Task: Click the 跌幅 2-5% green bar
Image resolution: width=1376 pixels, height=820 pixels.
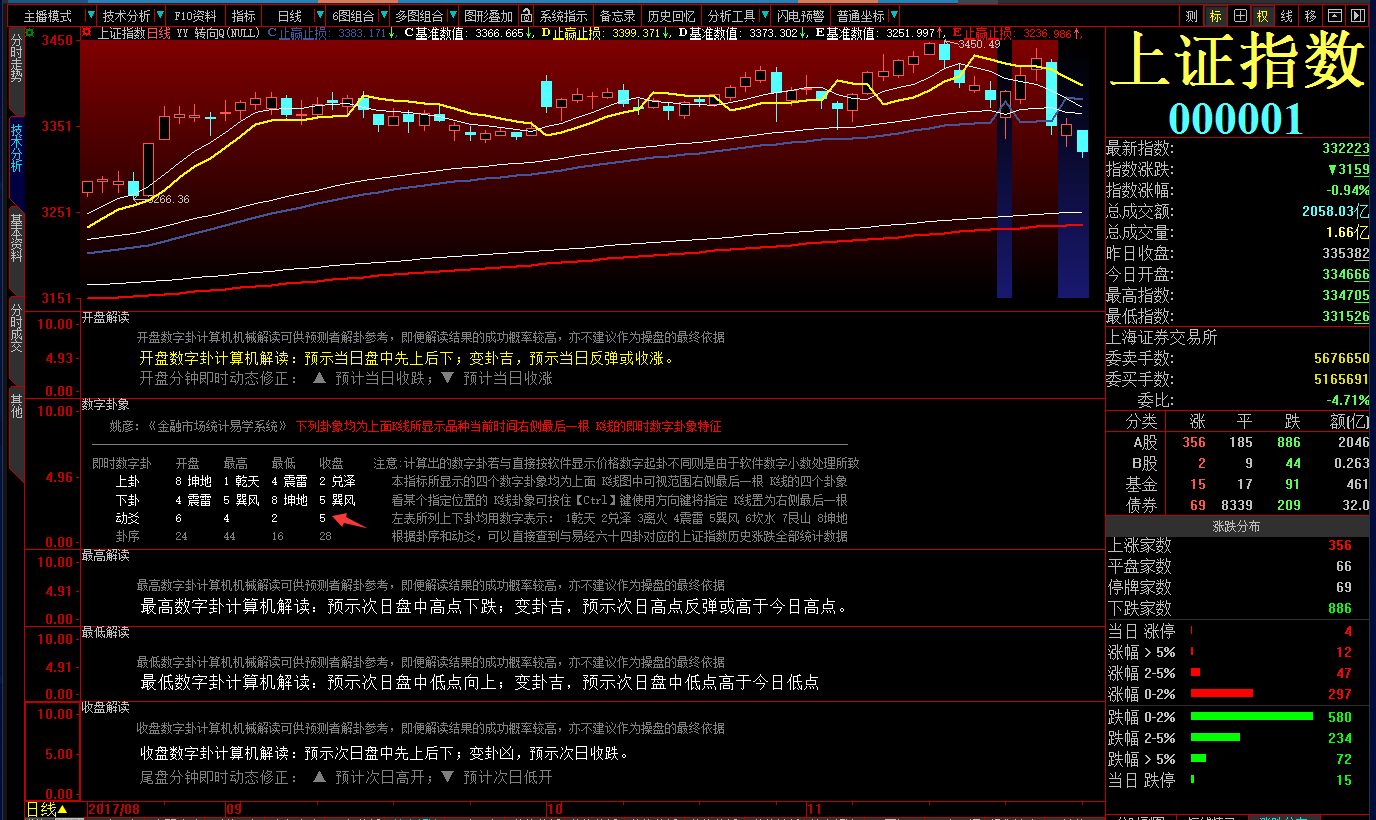Action: 1215,738
